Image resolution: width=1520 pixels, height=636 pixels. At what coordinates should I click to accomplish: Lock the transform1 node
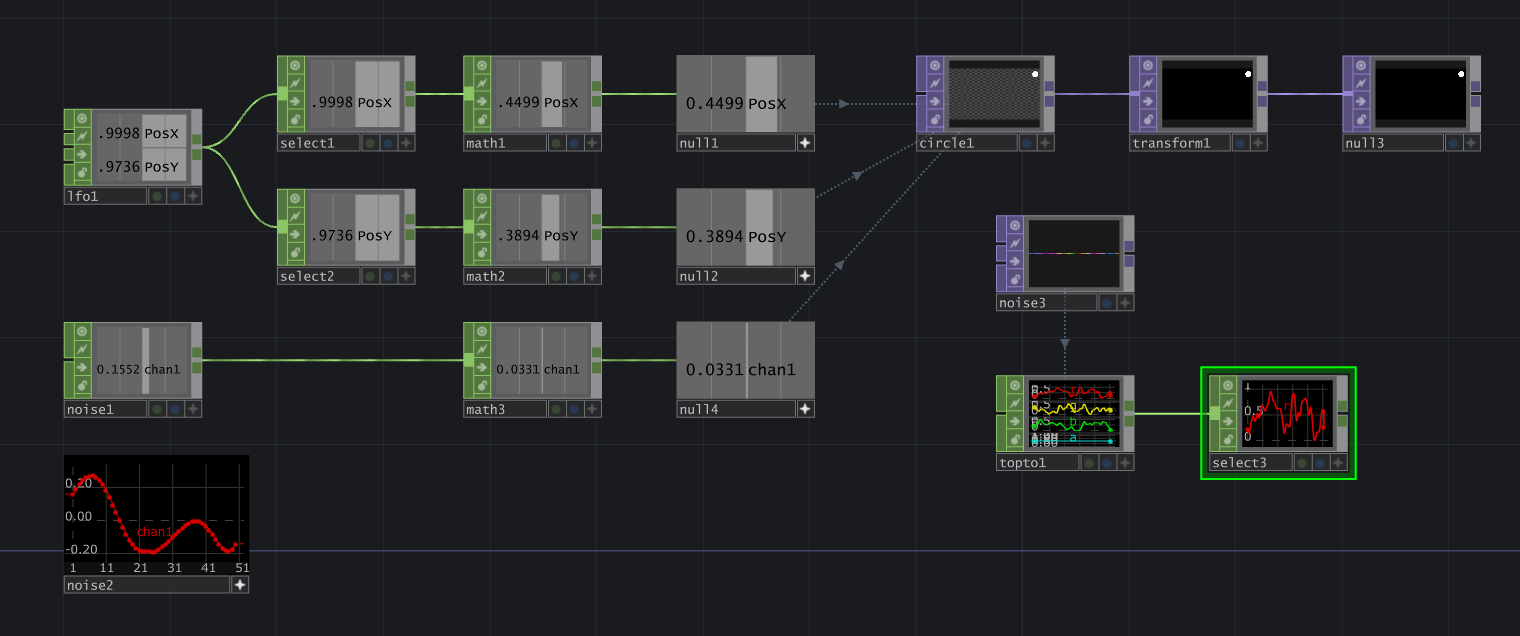pyautogui.click(x=1147, y=120)
